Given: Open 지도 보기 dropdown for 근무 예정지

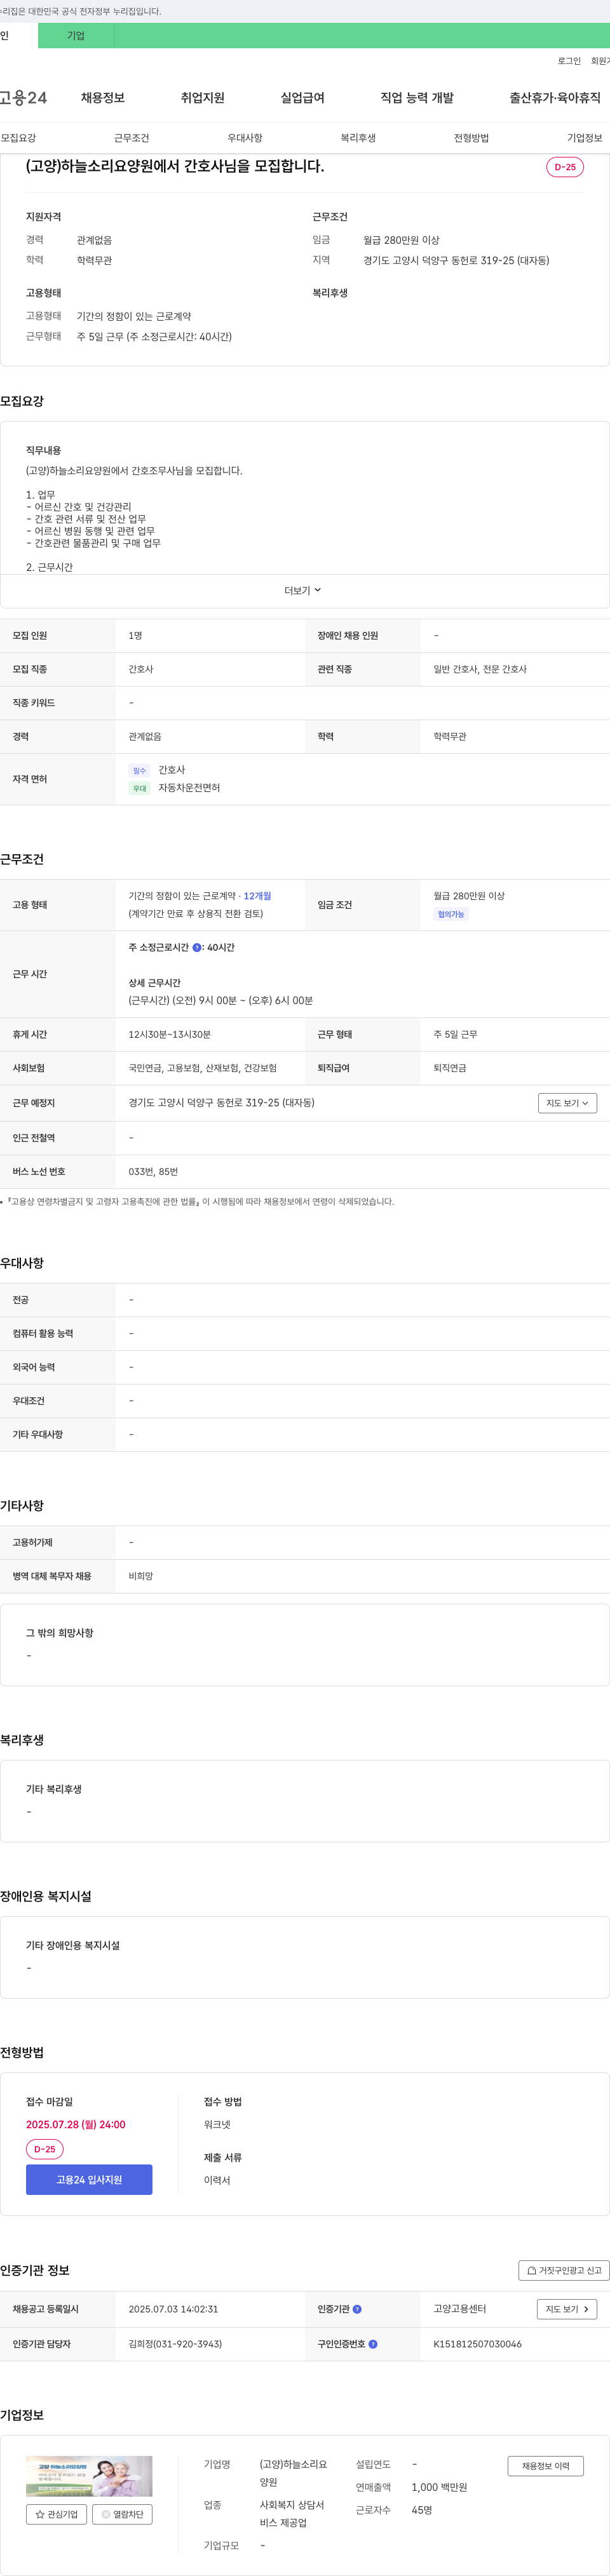Looking at the screenshot, I should [x=567, y=1103].
